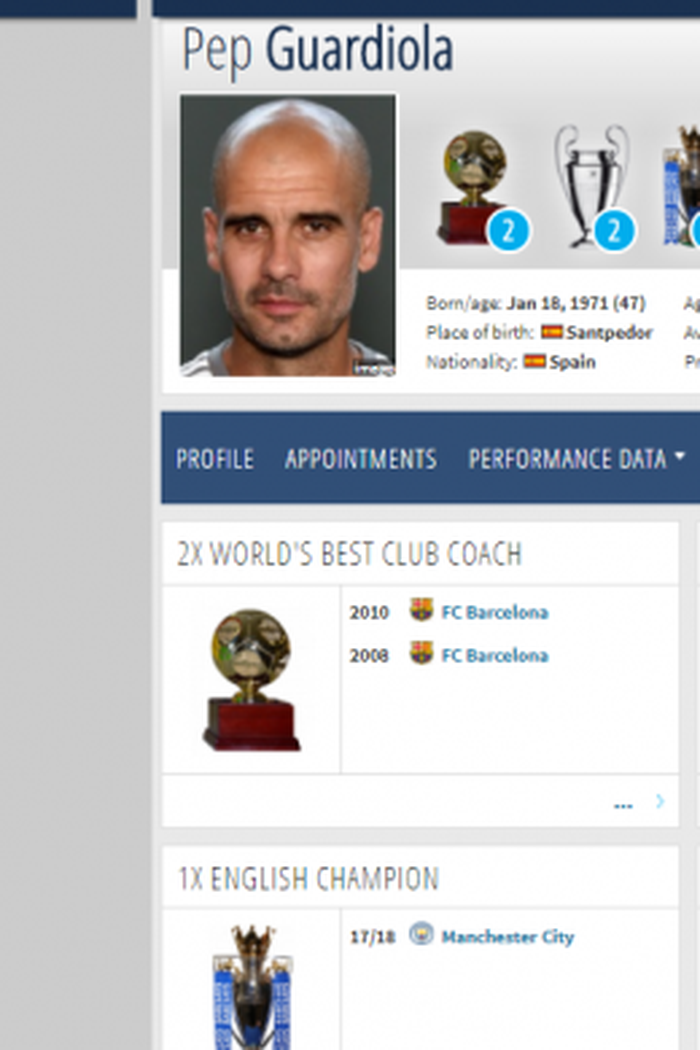Click the Champions League trophy icon
Image resolution: width=700 pixels, height=1050 pixels.
click(592, 186)
